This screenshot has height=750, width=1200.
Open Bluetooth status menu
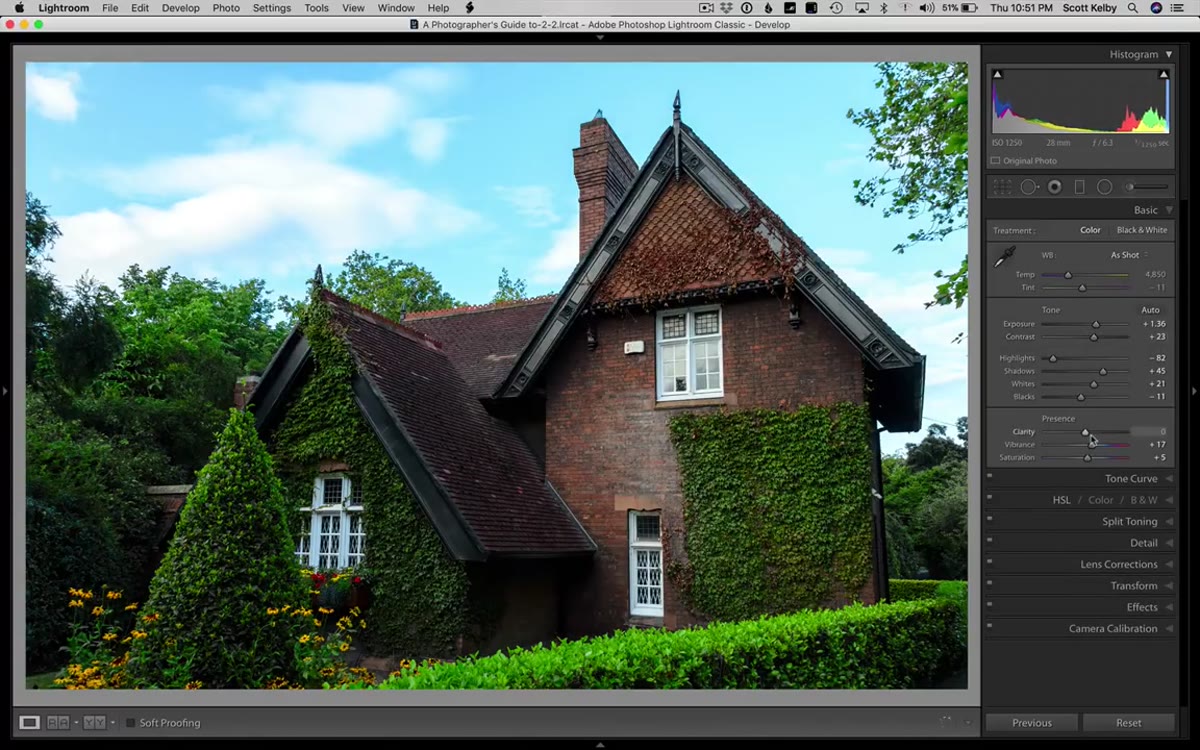click(883, 8)
